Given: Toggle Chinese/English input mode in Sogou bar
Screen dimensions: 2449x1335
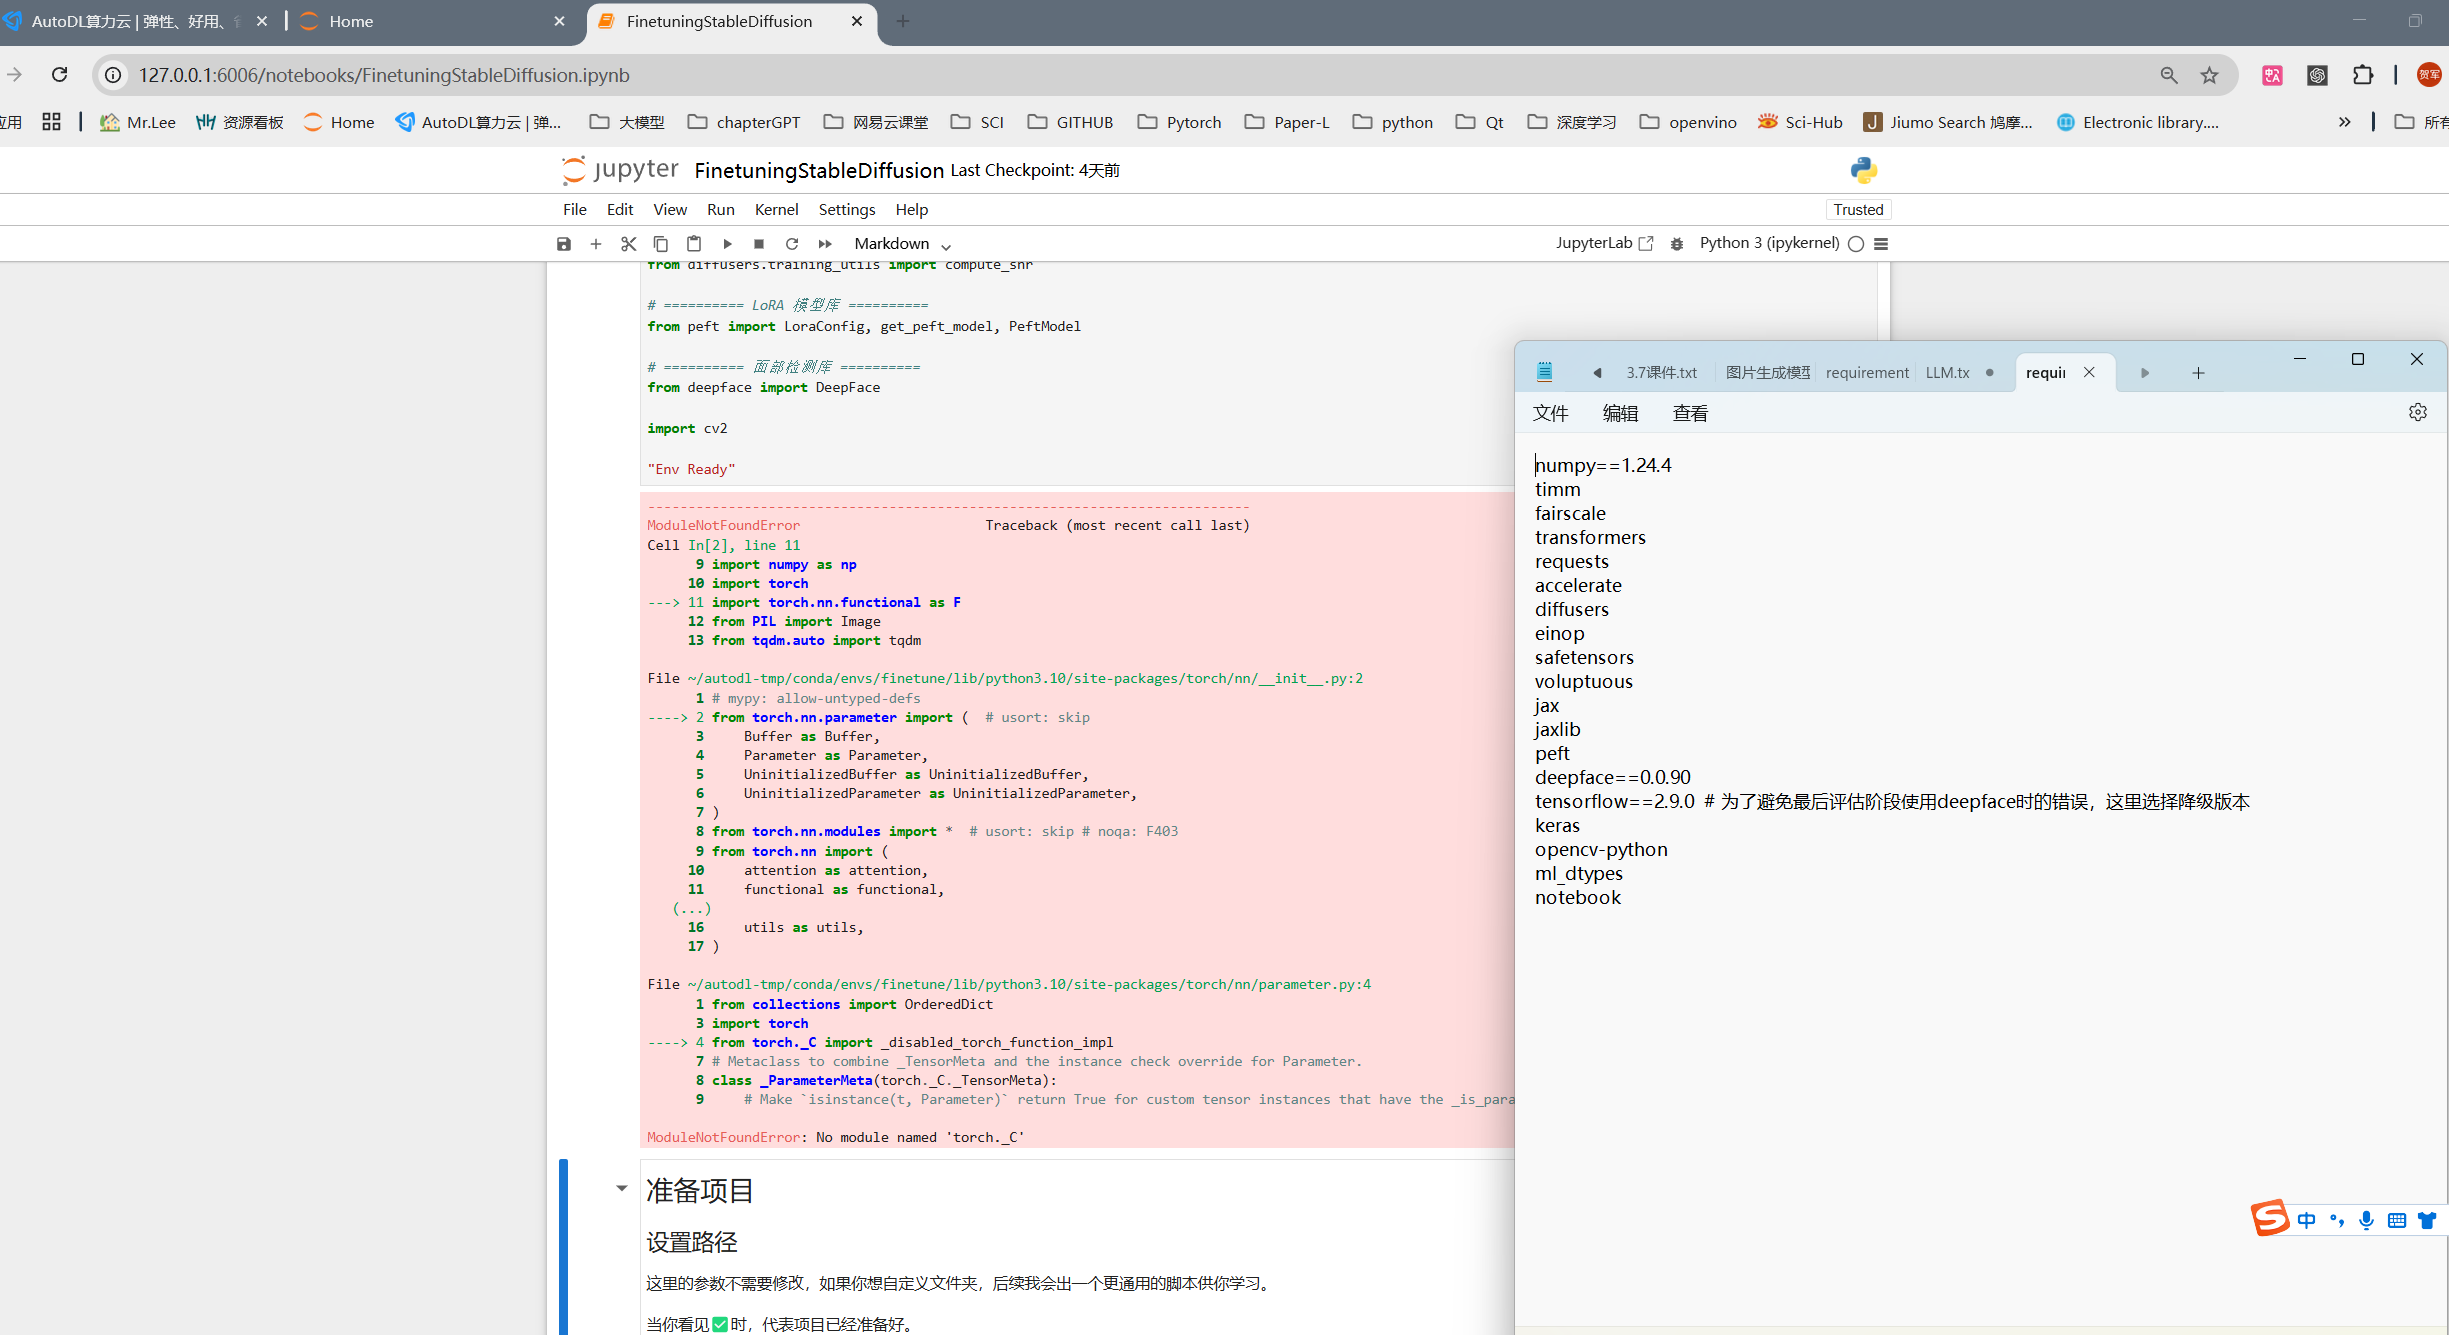Looking at the screenshot, I should pyautogui.click(x=2306, y=1220).
